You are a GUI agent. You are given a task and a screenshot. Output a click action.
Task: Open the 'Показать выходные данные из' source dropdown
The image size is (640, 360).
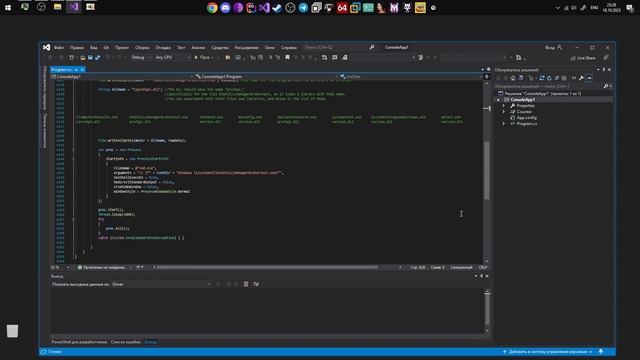pyautogui.click(x=162, y=284)
